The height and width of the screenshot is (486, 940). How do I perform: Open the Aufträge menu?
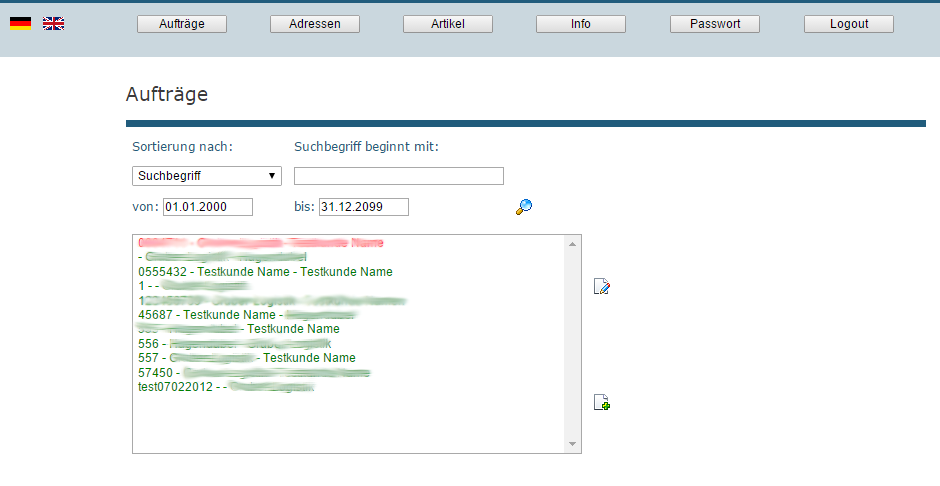182,24
